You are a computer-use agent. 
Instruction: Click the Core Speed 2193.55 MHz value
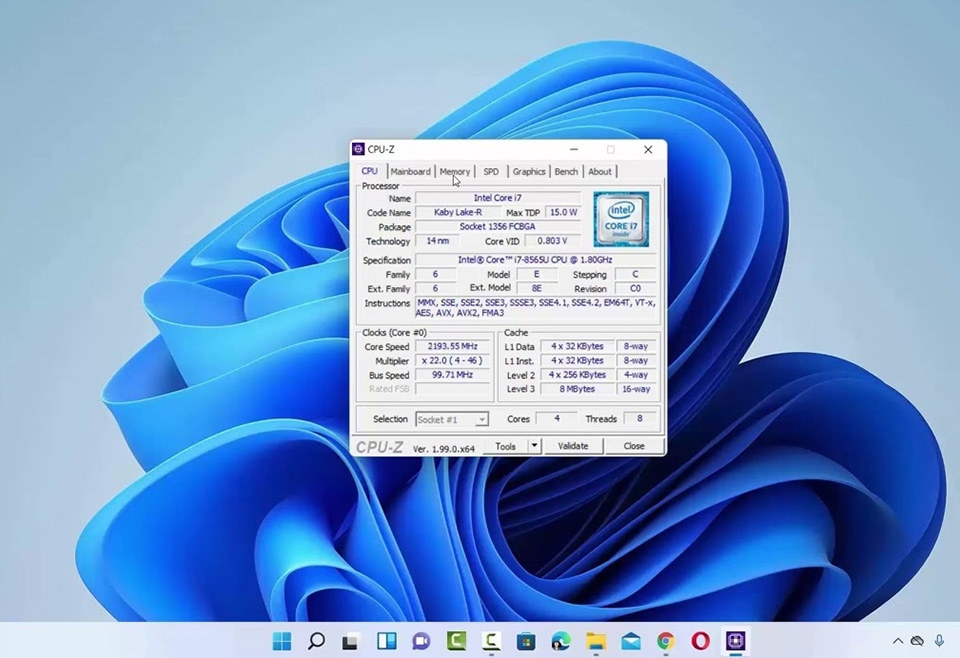click(x=452, y=346)
